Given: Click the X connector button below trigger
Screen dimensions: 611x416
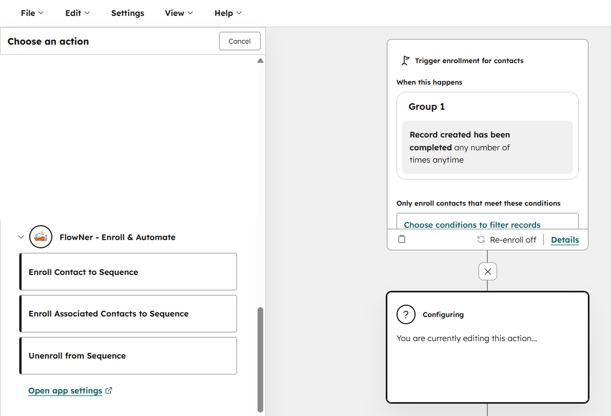Looking at the screenshot, I should click(x=488, y=271).
